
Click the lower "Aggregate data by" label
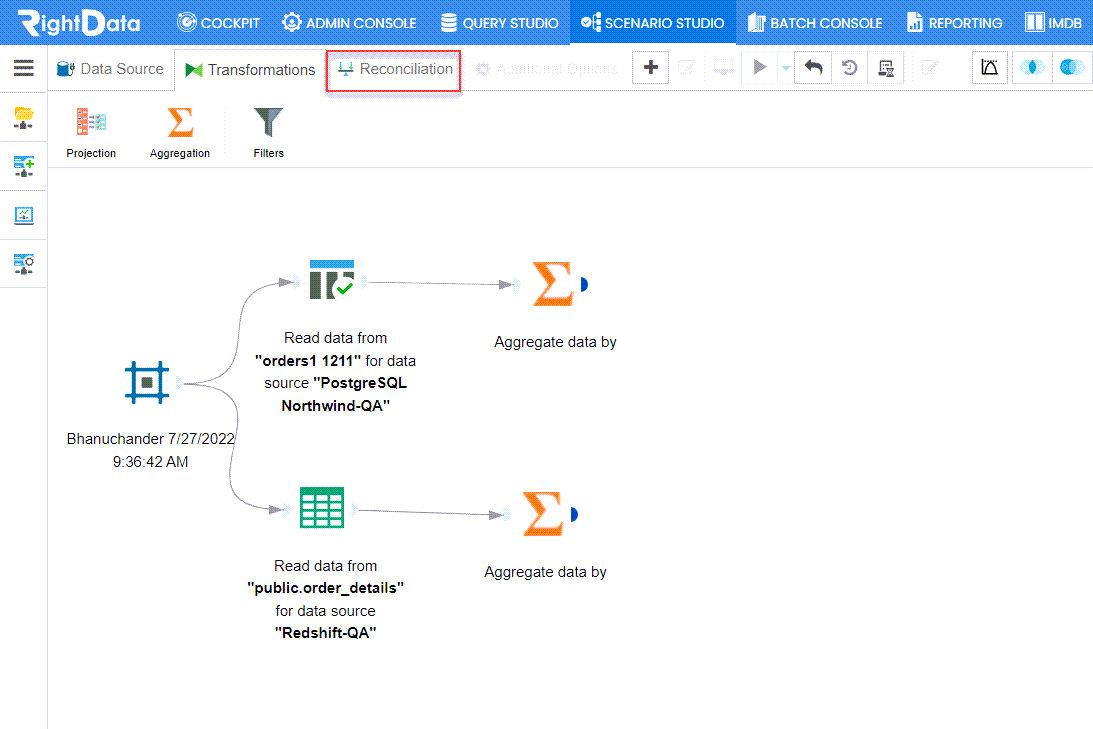(546, 572)
